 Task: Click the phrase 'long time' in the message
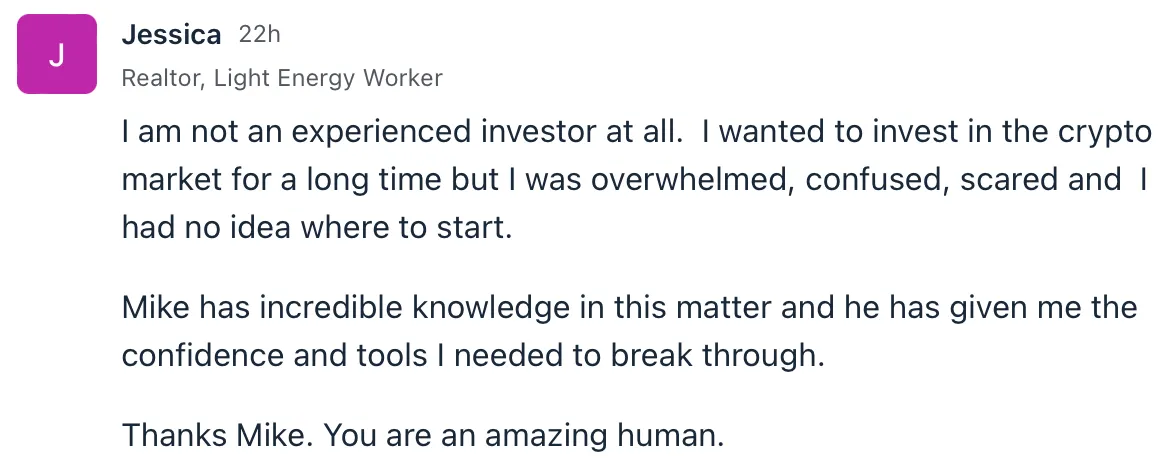(x=374, y=181)
